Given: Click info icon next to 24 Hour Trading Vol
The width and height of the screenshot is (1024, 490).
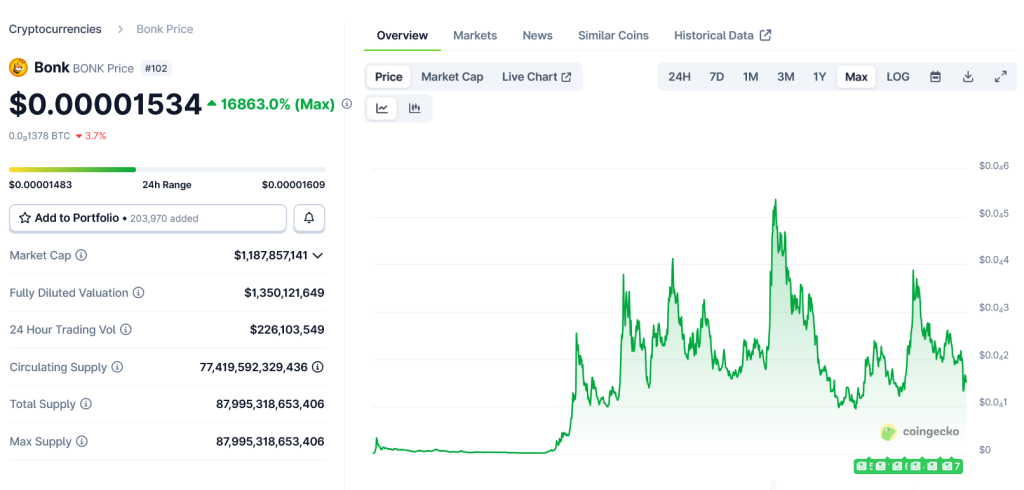Looking at the screenshot, I should pos(125,330).
